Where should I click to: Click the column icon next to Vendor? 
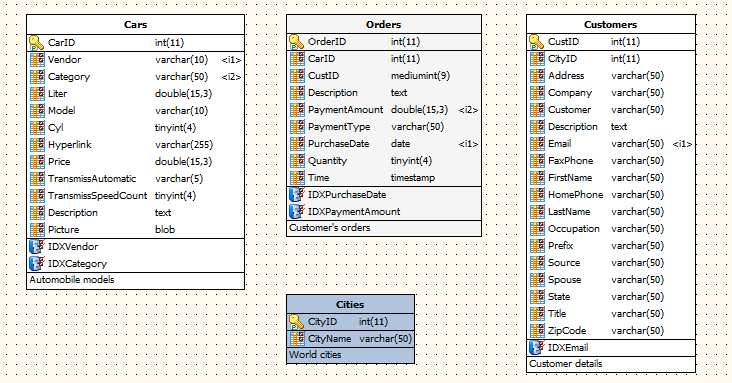click(x=37, y=60)
